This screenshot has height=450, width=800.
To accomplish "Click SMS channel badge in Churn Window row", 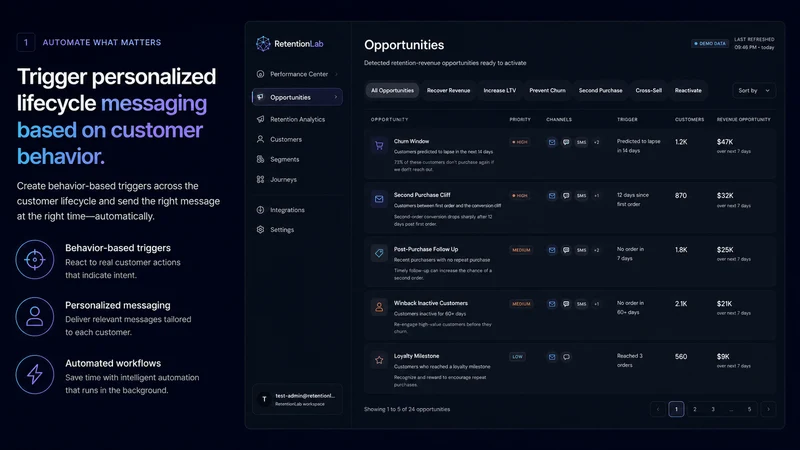I will 582,142.
